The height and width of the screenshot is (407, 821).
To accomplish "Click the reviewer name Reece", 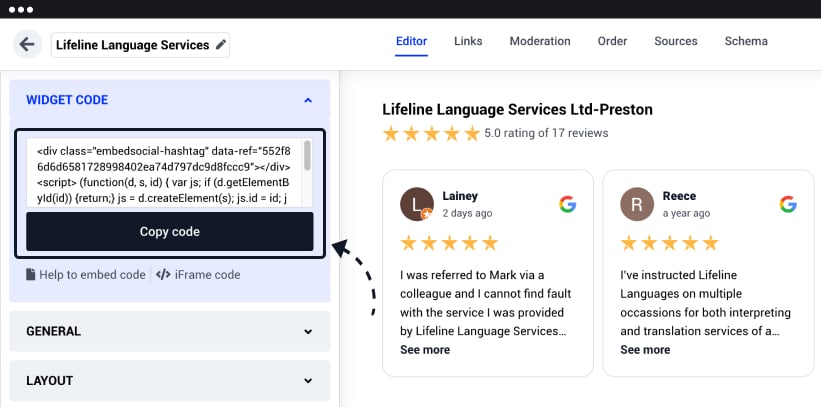I will pyautogui.click(x=679, y=196).
